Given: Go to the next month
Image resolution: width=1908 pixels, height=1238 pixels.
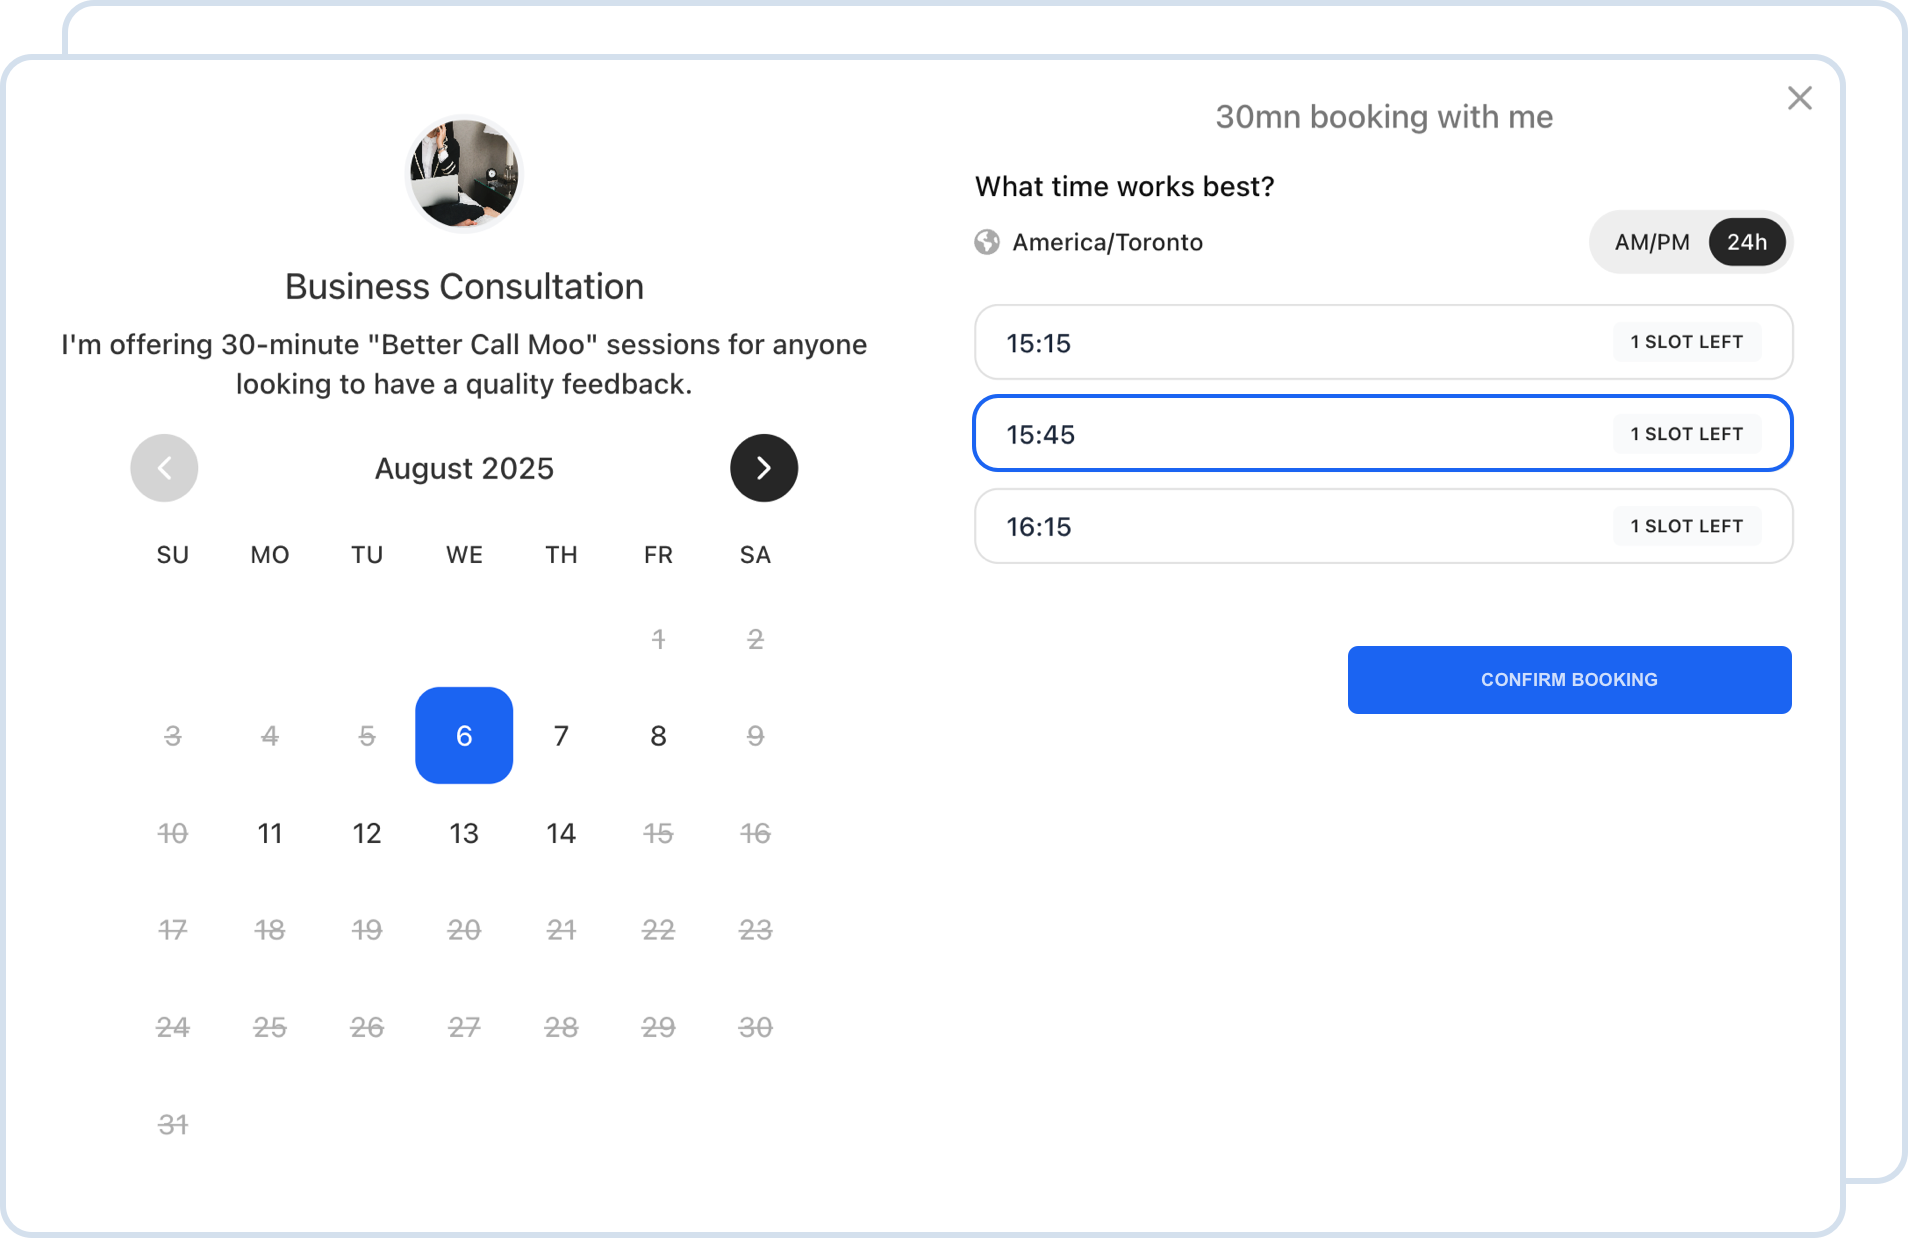Looking at the screenshot, I should coord(763,468).
